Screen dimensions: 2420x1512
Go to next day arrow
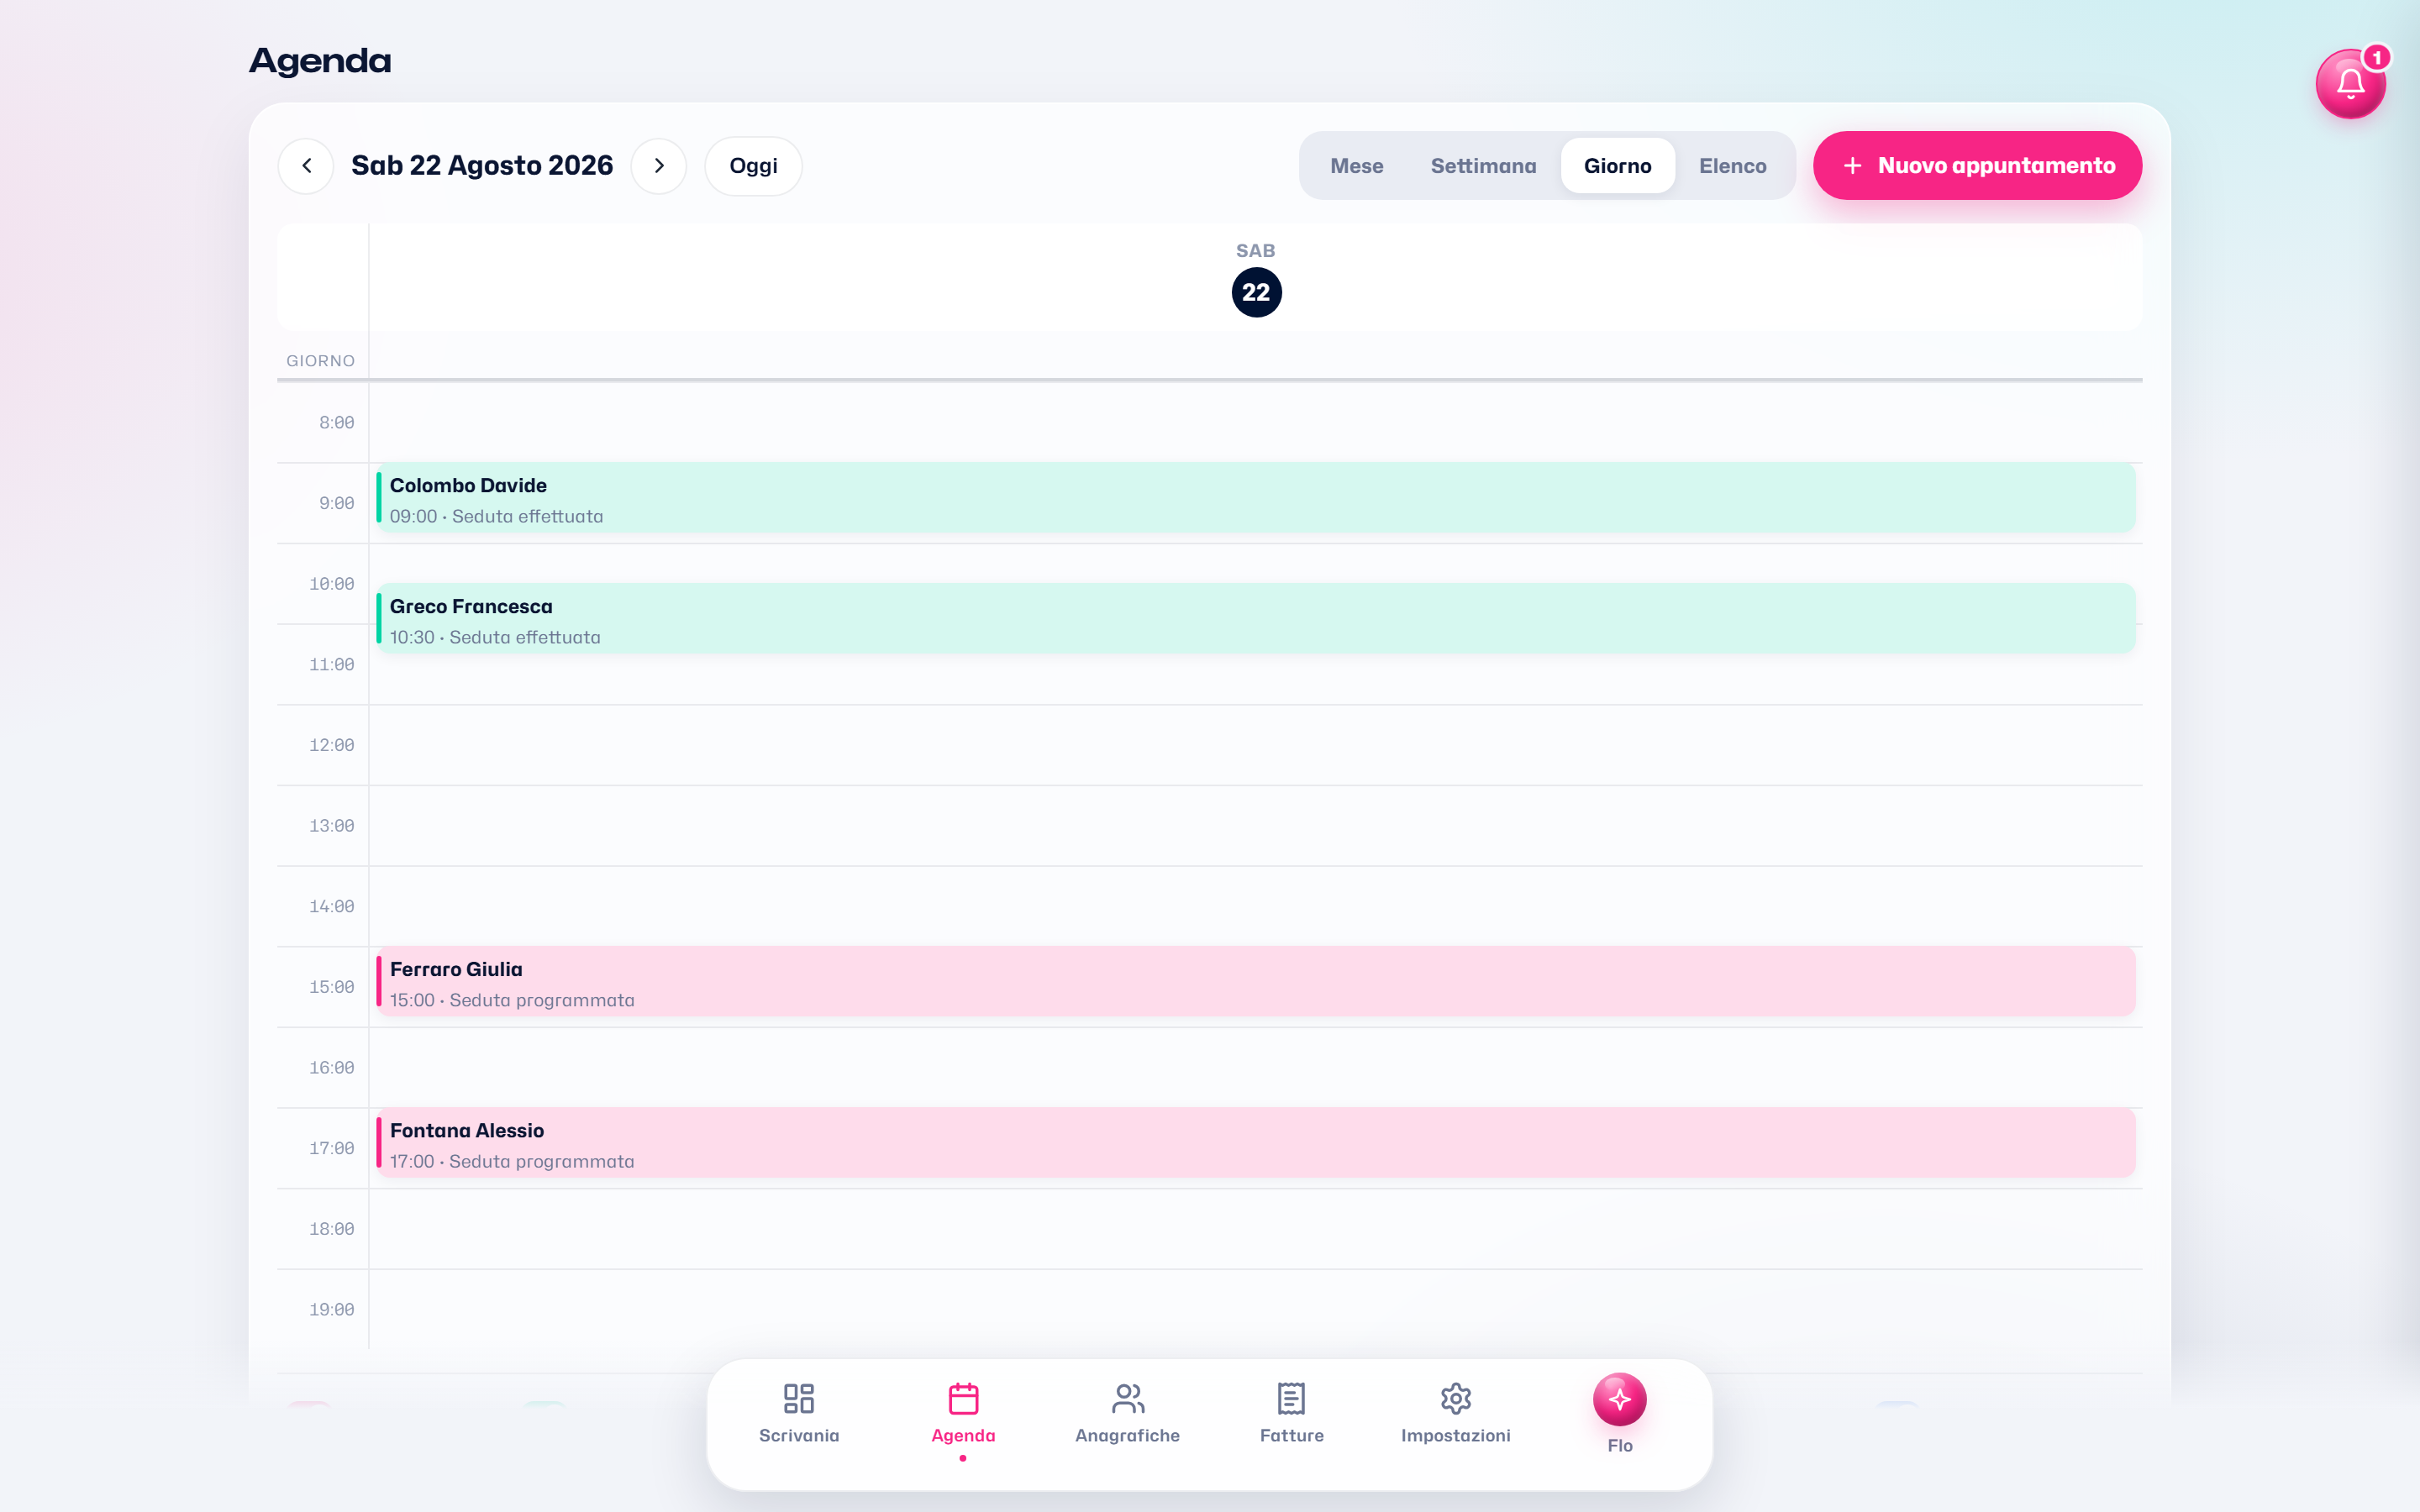point(659,166)
